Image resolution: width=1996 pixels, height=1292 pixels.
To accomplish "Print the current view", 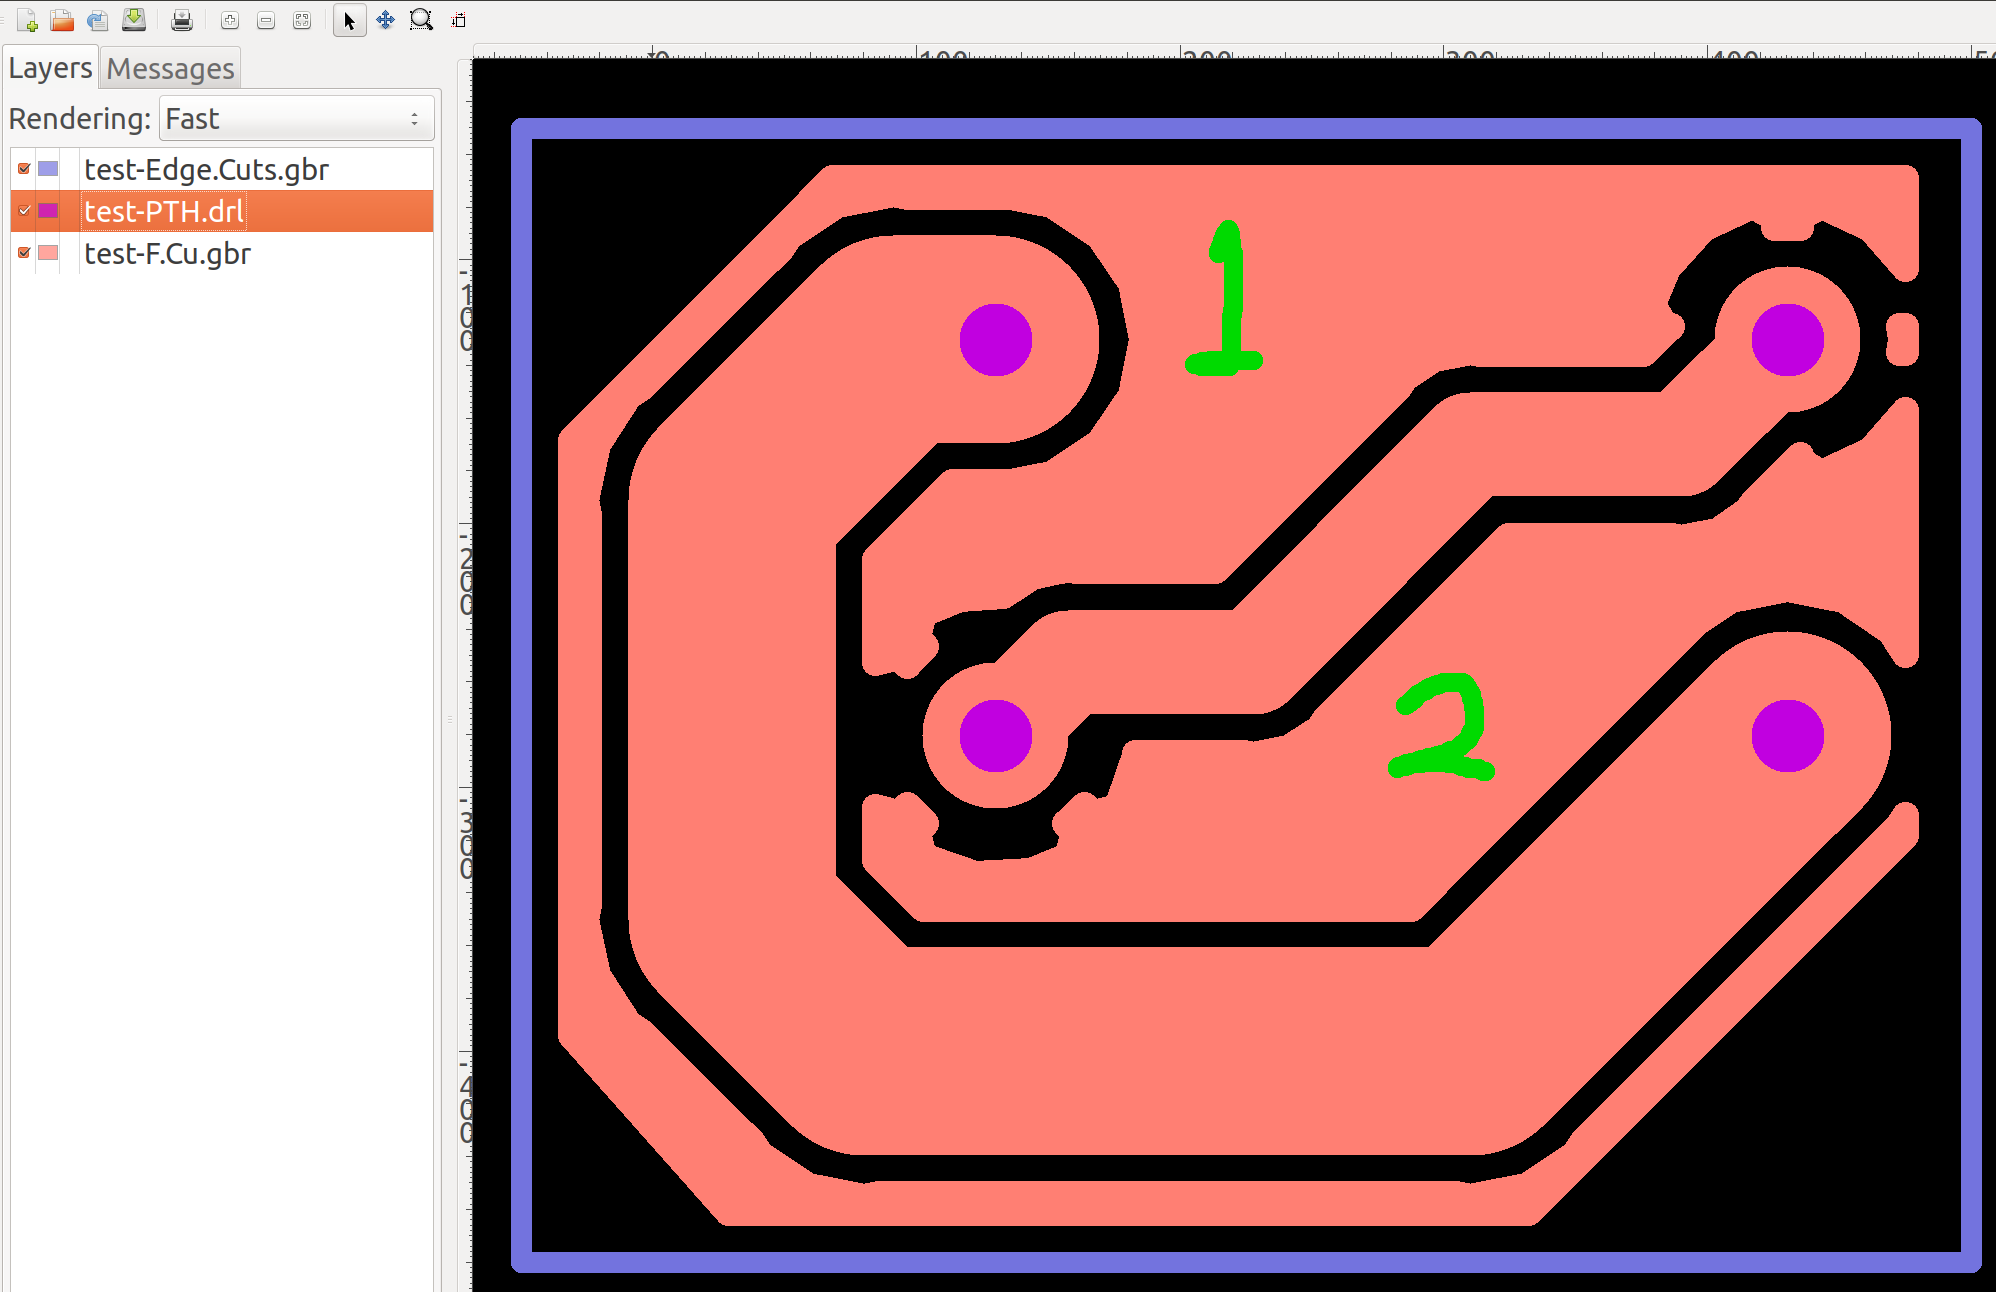I will pyautogui.click(x=181, y=20).
